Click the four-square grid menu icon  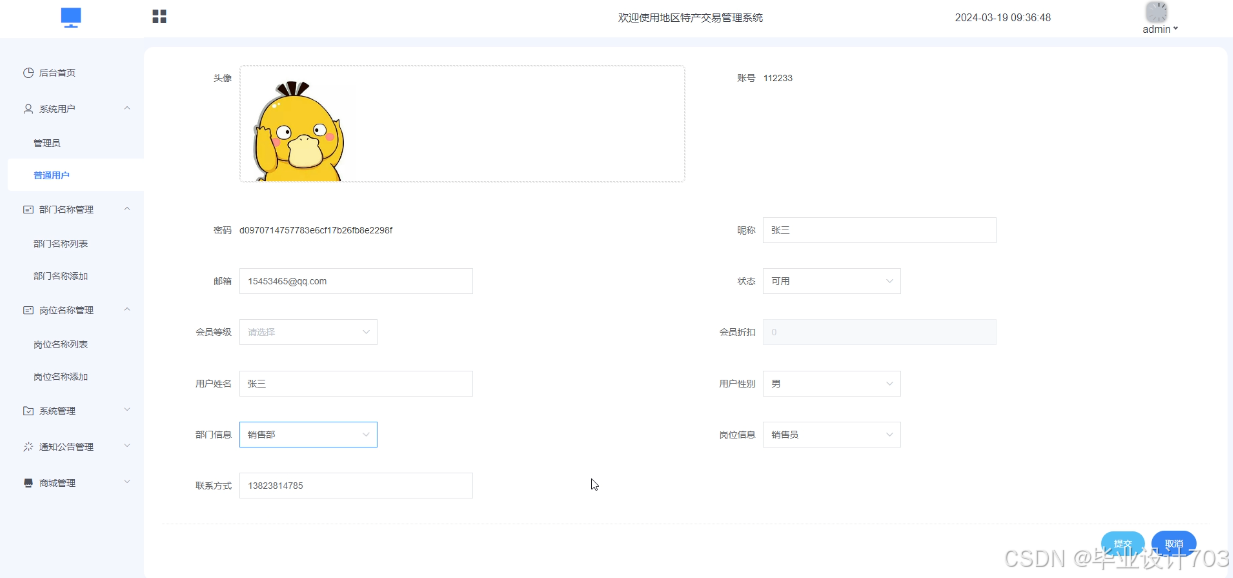(159, 16)
